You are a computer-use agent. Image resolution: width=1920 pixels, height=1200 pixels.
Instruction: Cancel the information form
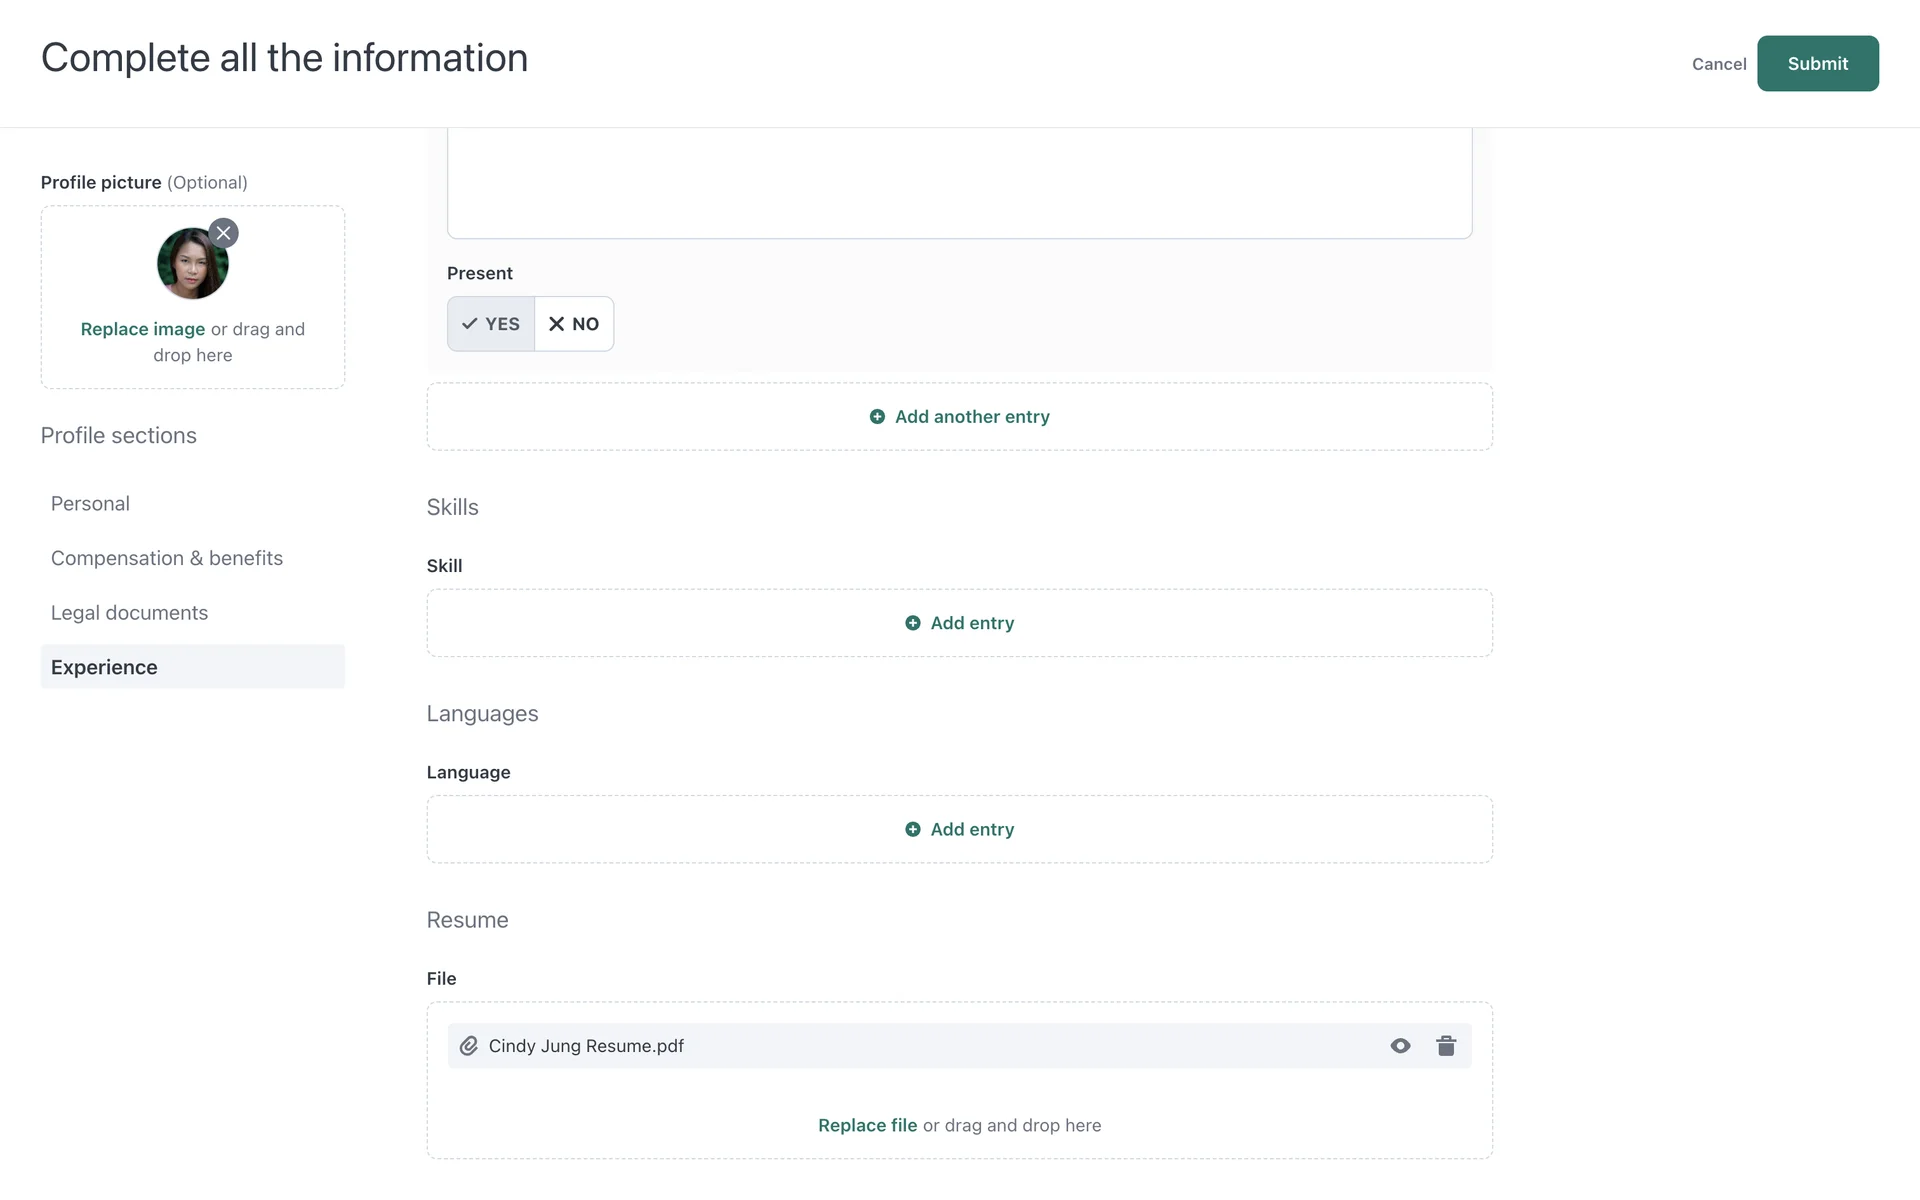(x=1718, y=64)
